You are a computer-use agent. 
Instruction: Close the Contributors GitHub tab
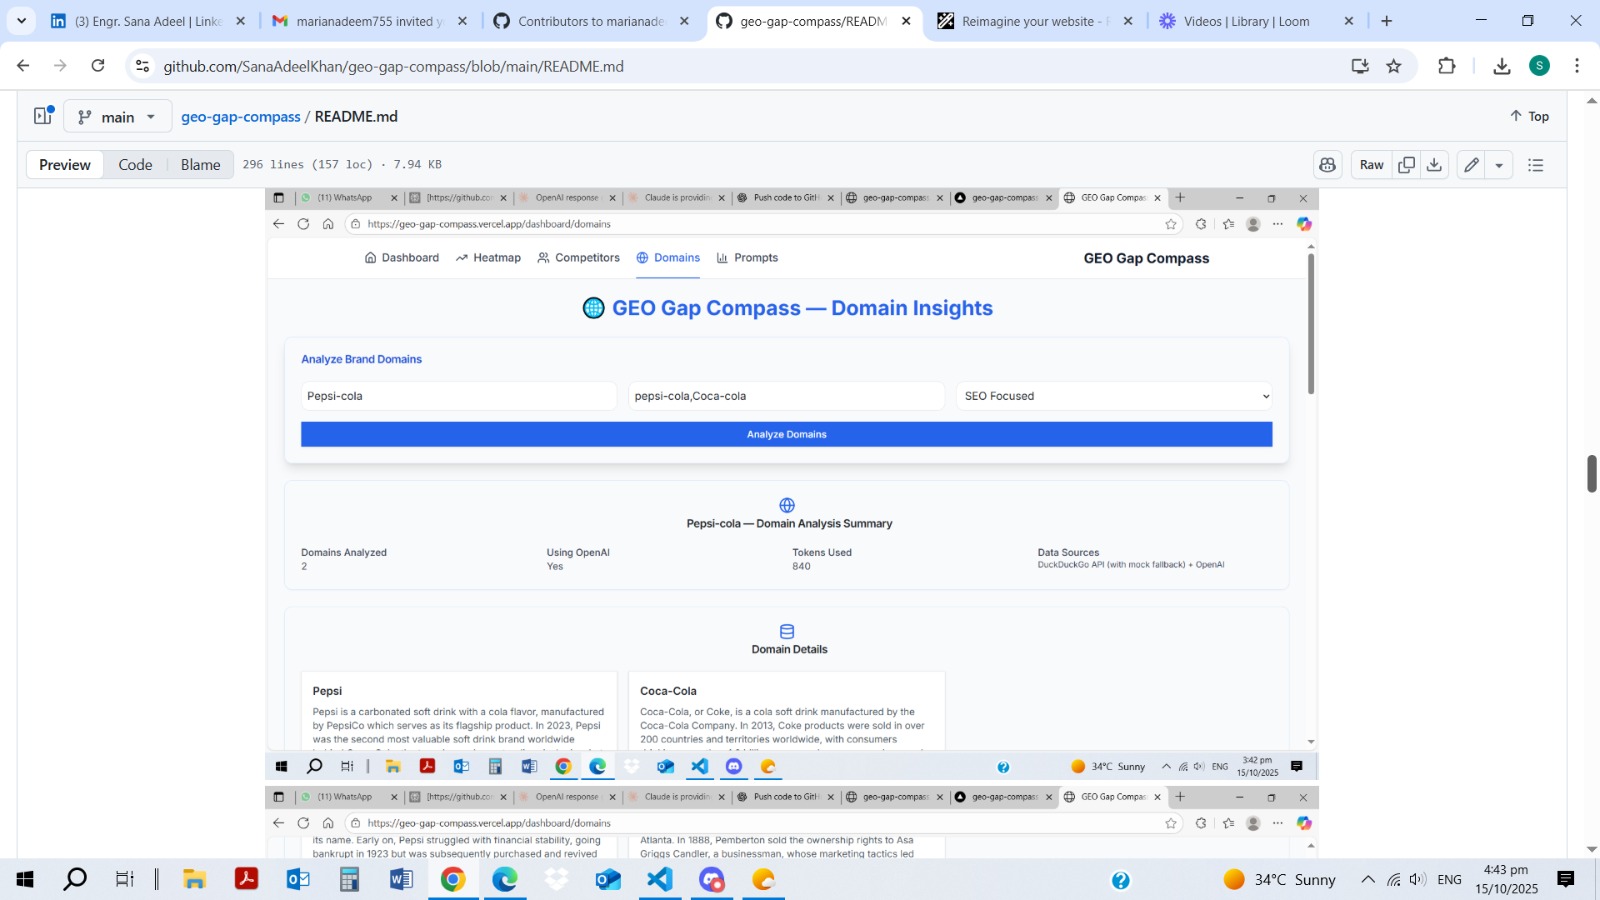point(684,21)
